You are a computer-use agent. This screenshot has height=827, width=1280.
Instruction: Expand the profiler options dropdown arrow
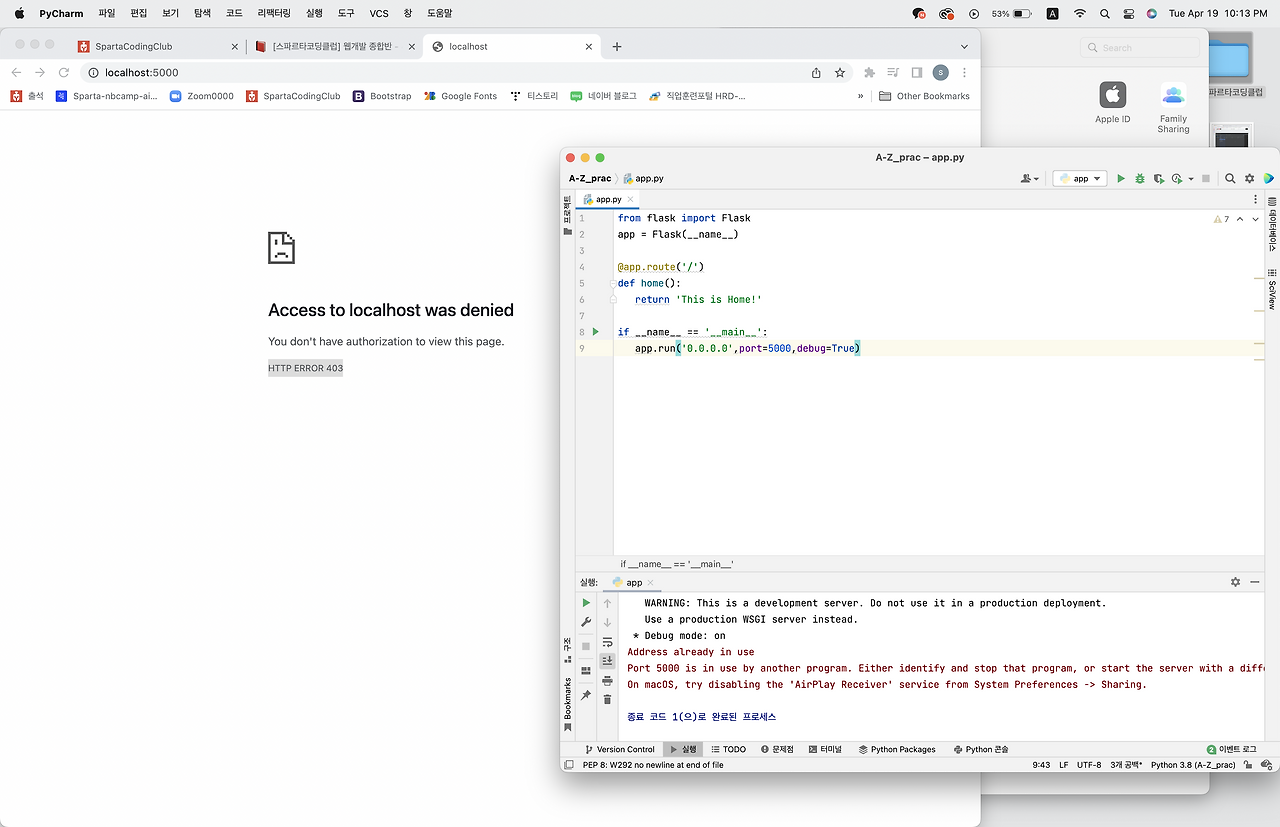point(1190,178)
